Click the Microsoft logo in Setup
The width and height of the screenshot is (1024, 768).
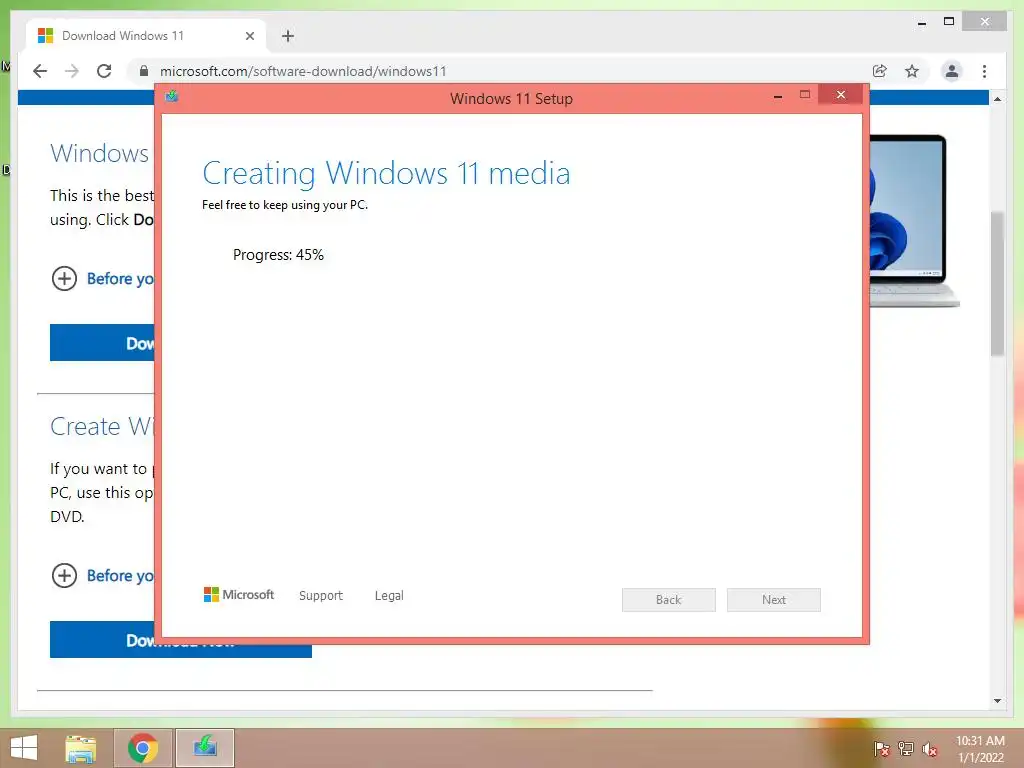pos(239,594)
